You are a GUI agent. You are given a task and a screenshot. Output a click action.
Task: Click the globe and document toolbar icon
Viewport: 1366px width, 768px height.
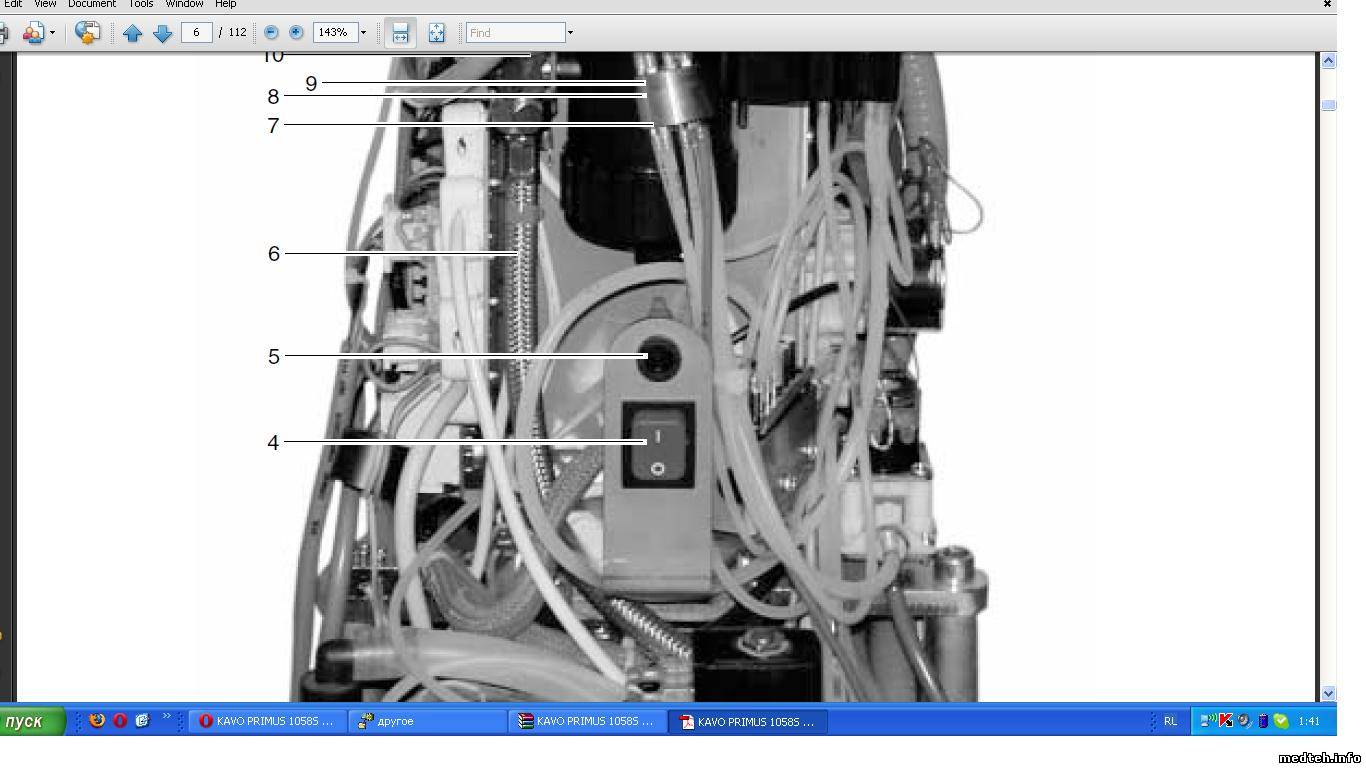(x=88, y=33)
